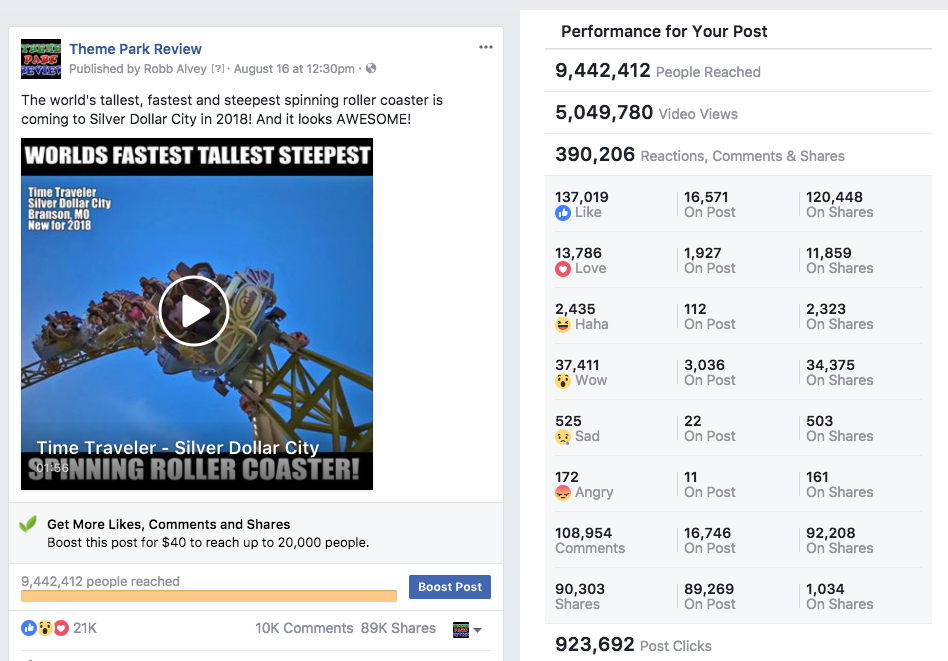Play the Time Traveler roller coaster video
Viewport: 948px width, 661px height.
coord(194,311)
